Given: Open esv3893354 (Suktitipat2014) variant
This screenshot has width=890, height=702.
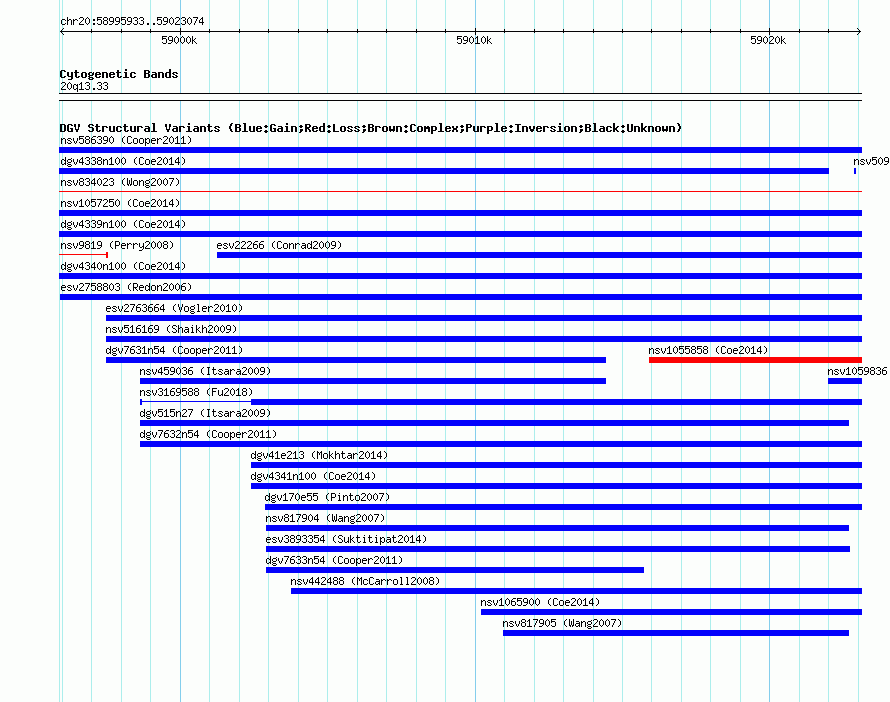Looking at the screenshot, I should (x=346, y=539).
